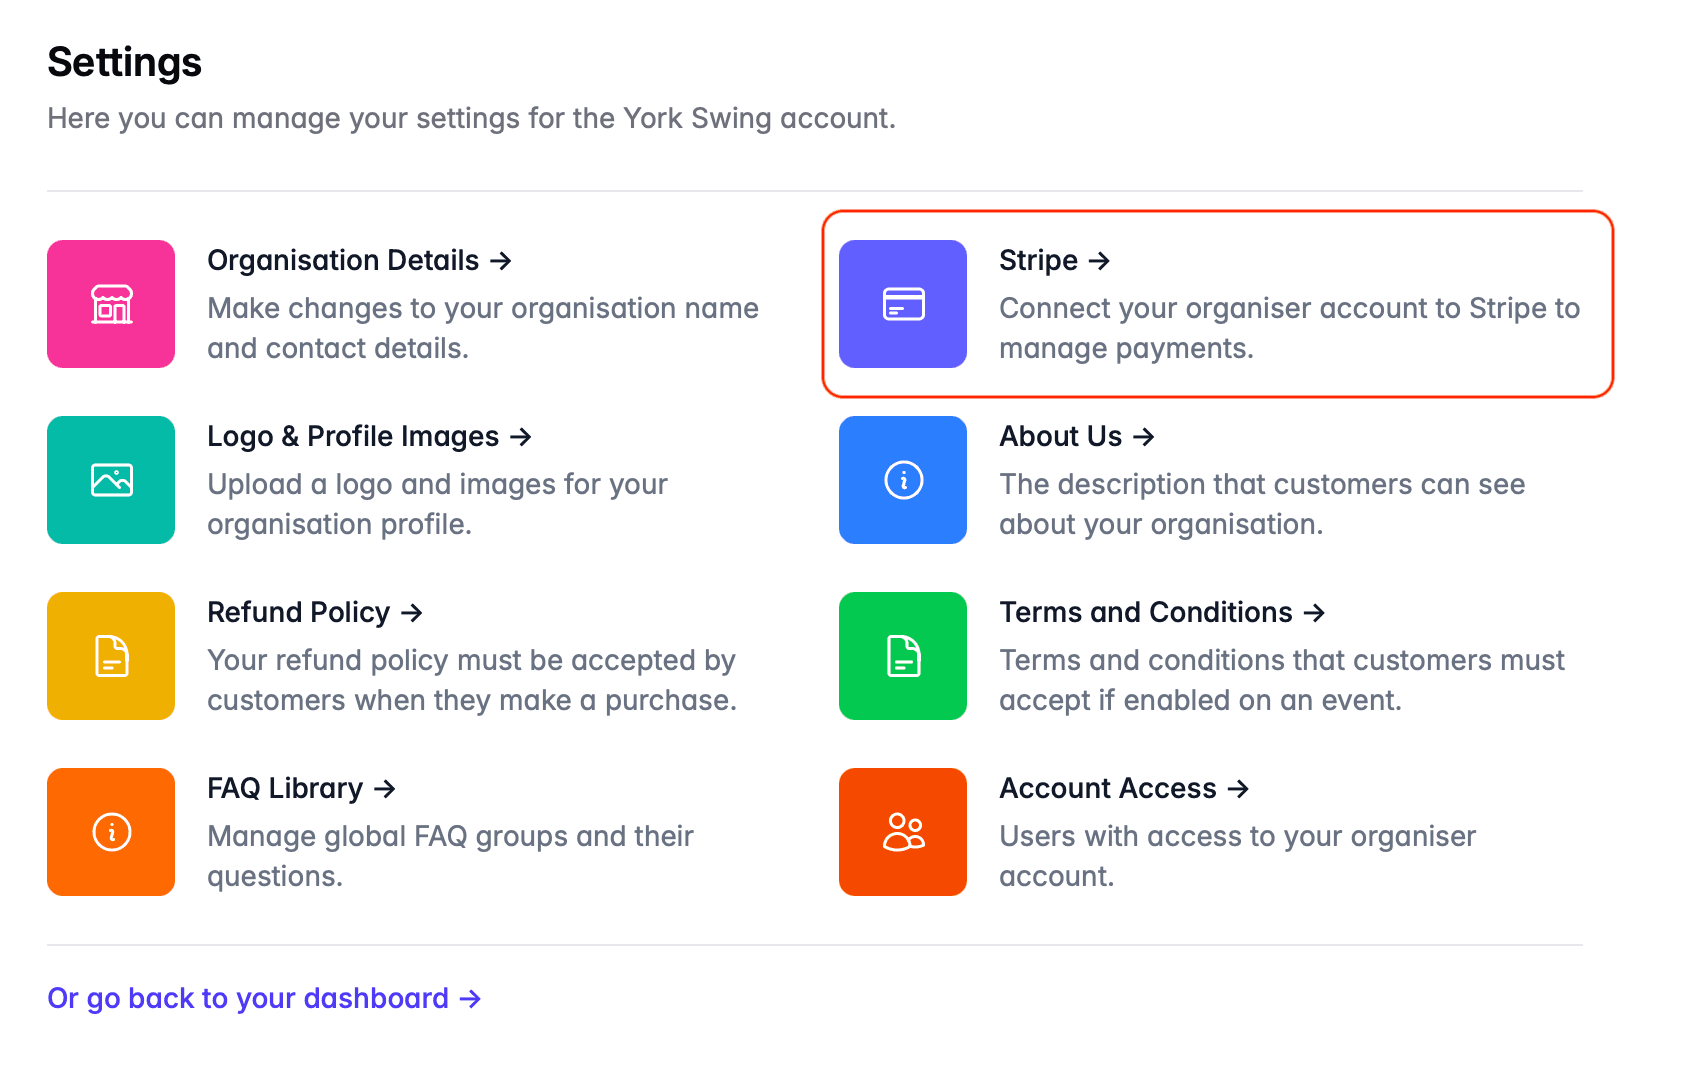
Task: Open the Refund Policy heading link
Action: pos(315,613)
